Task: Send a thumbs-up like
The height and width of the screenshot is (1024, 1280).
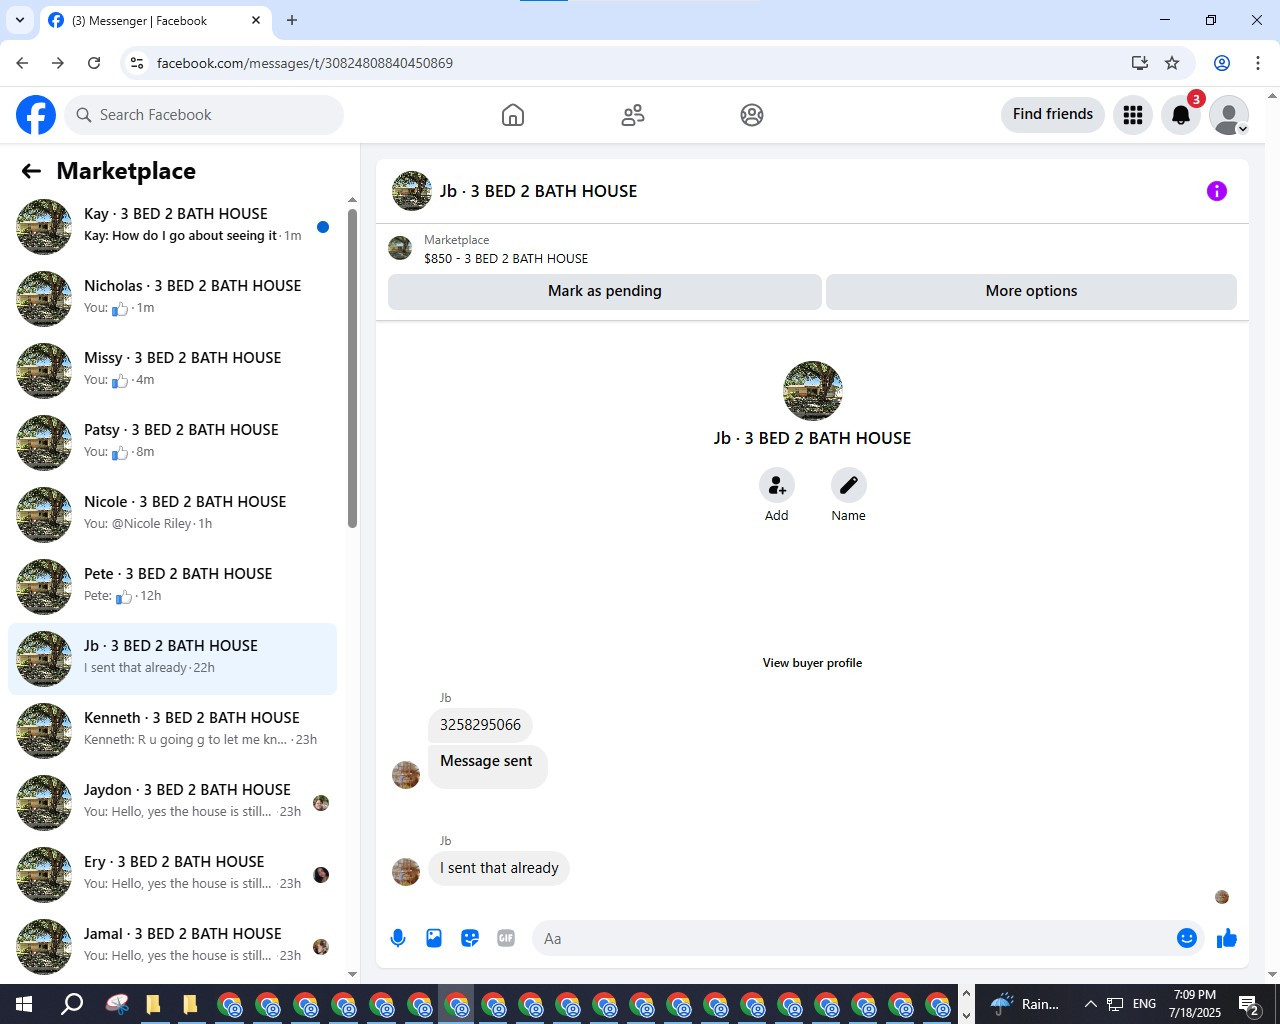Action: click(1227, 938)
